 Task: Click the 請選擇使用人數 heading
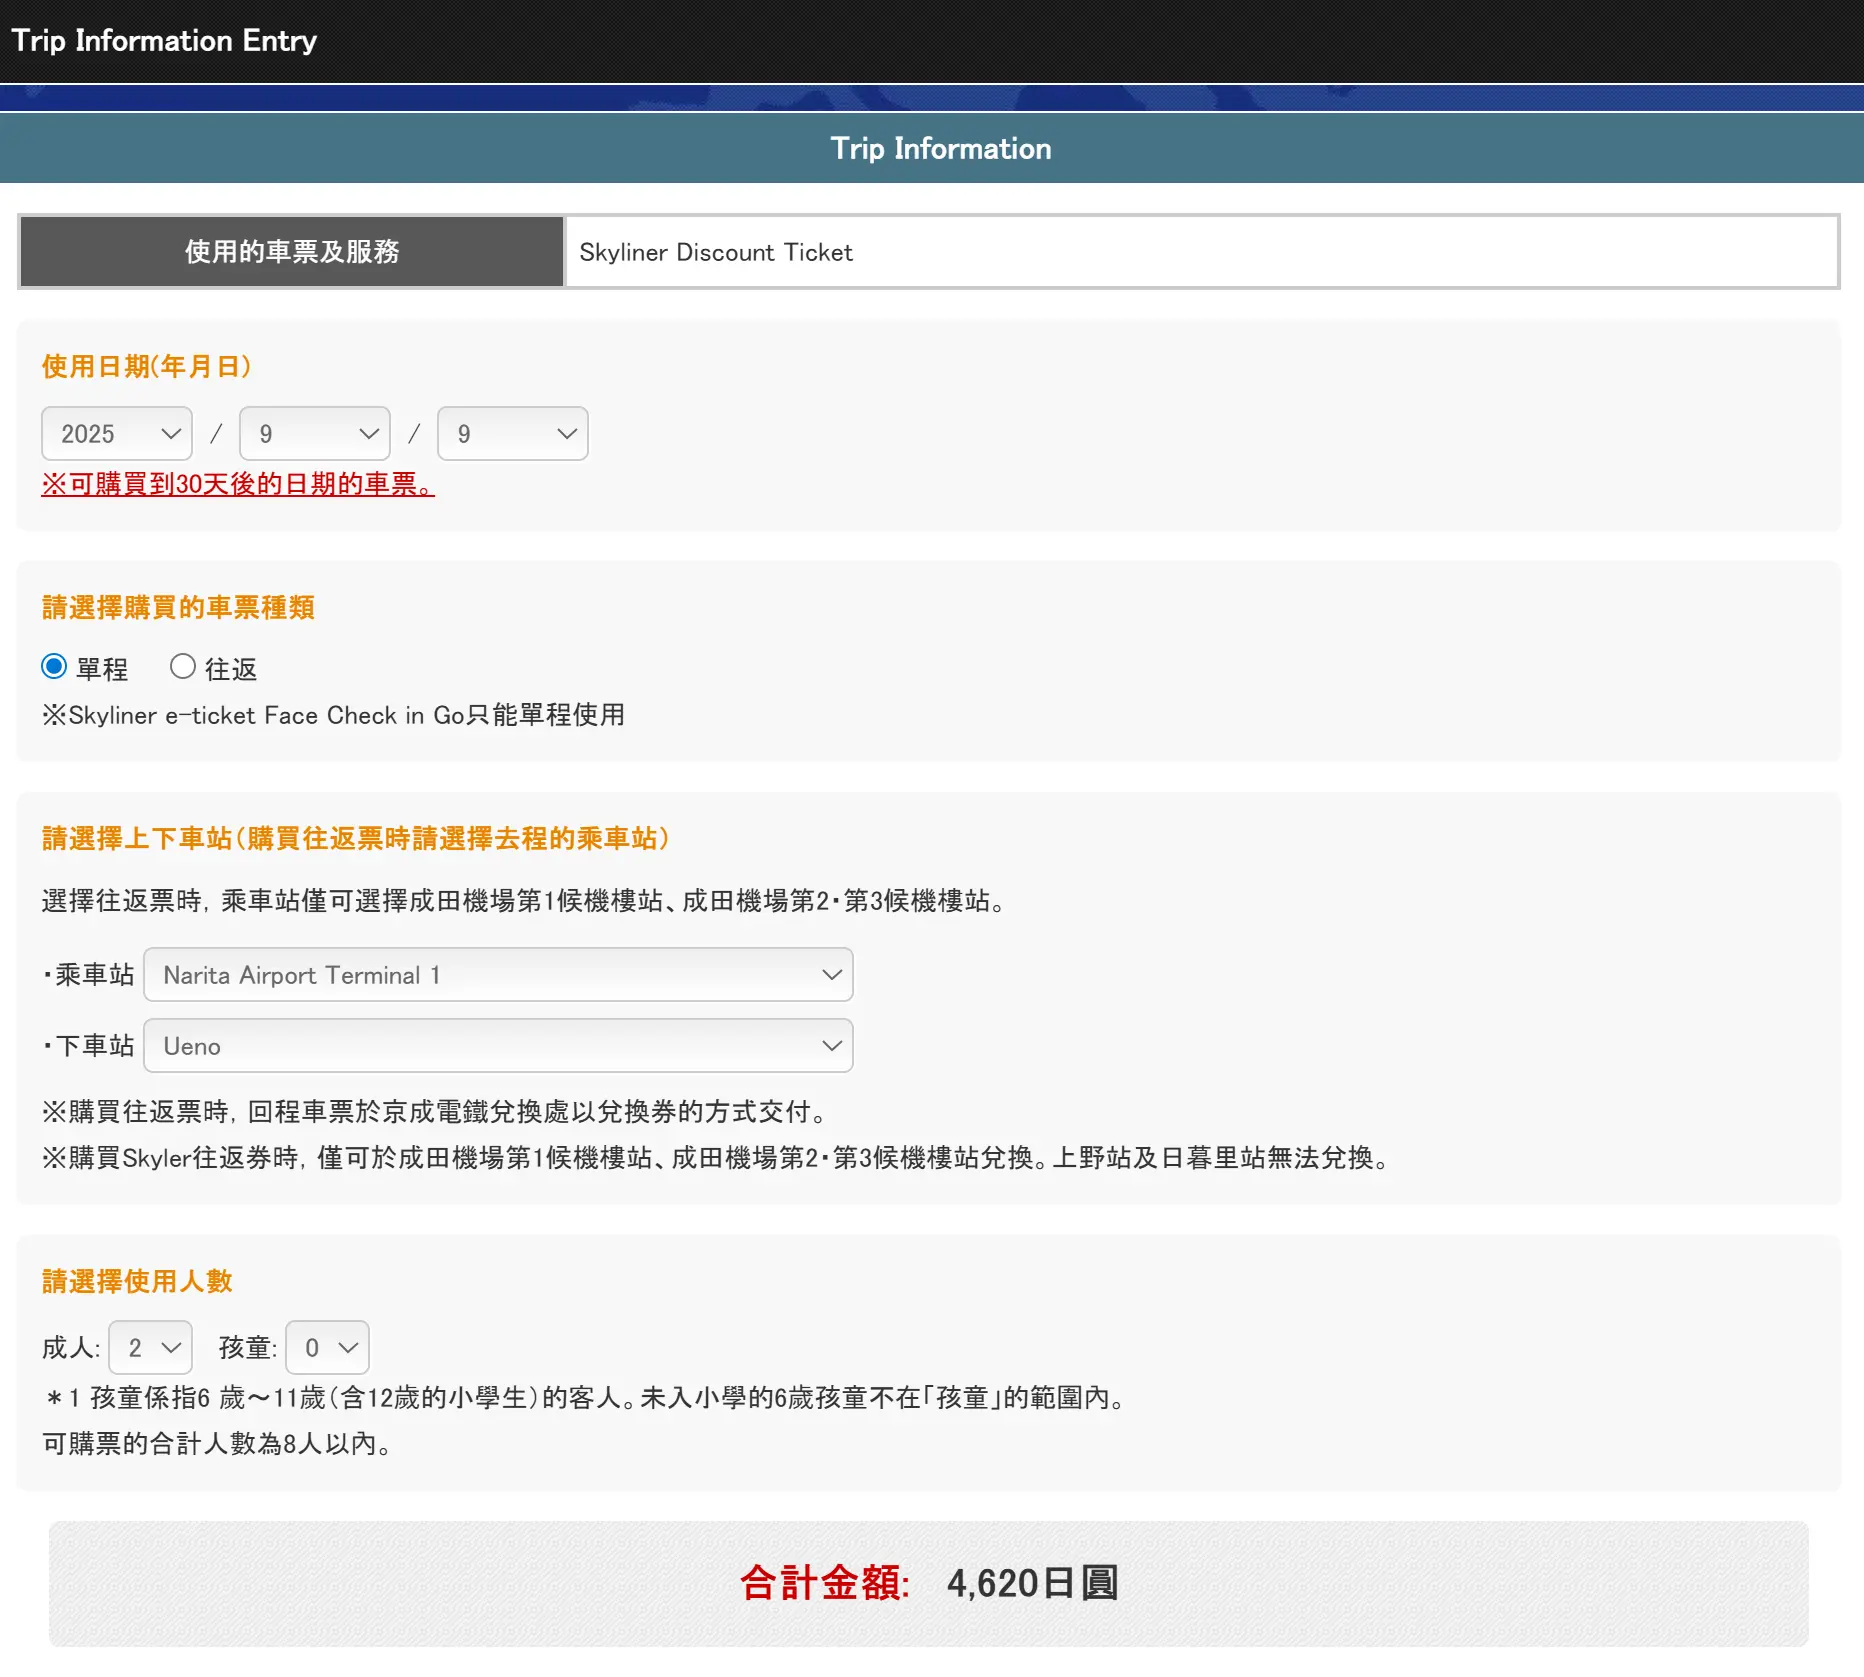click(x=137, y=1282)
